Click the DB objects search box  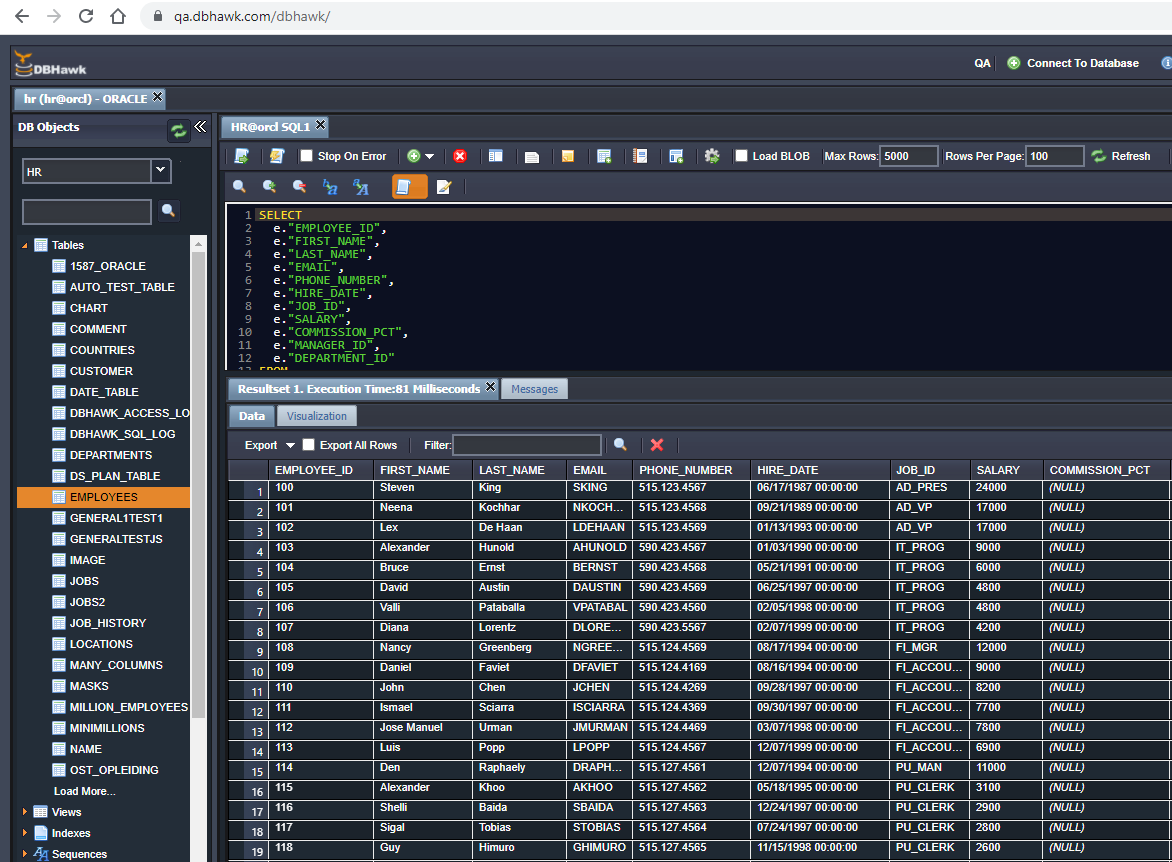[x=87, y=212]
